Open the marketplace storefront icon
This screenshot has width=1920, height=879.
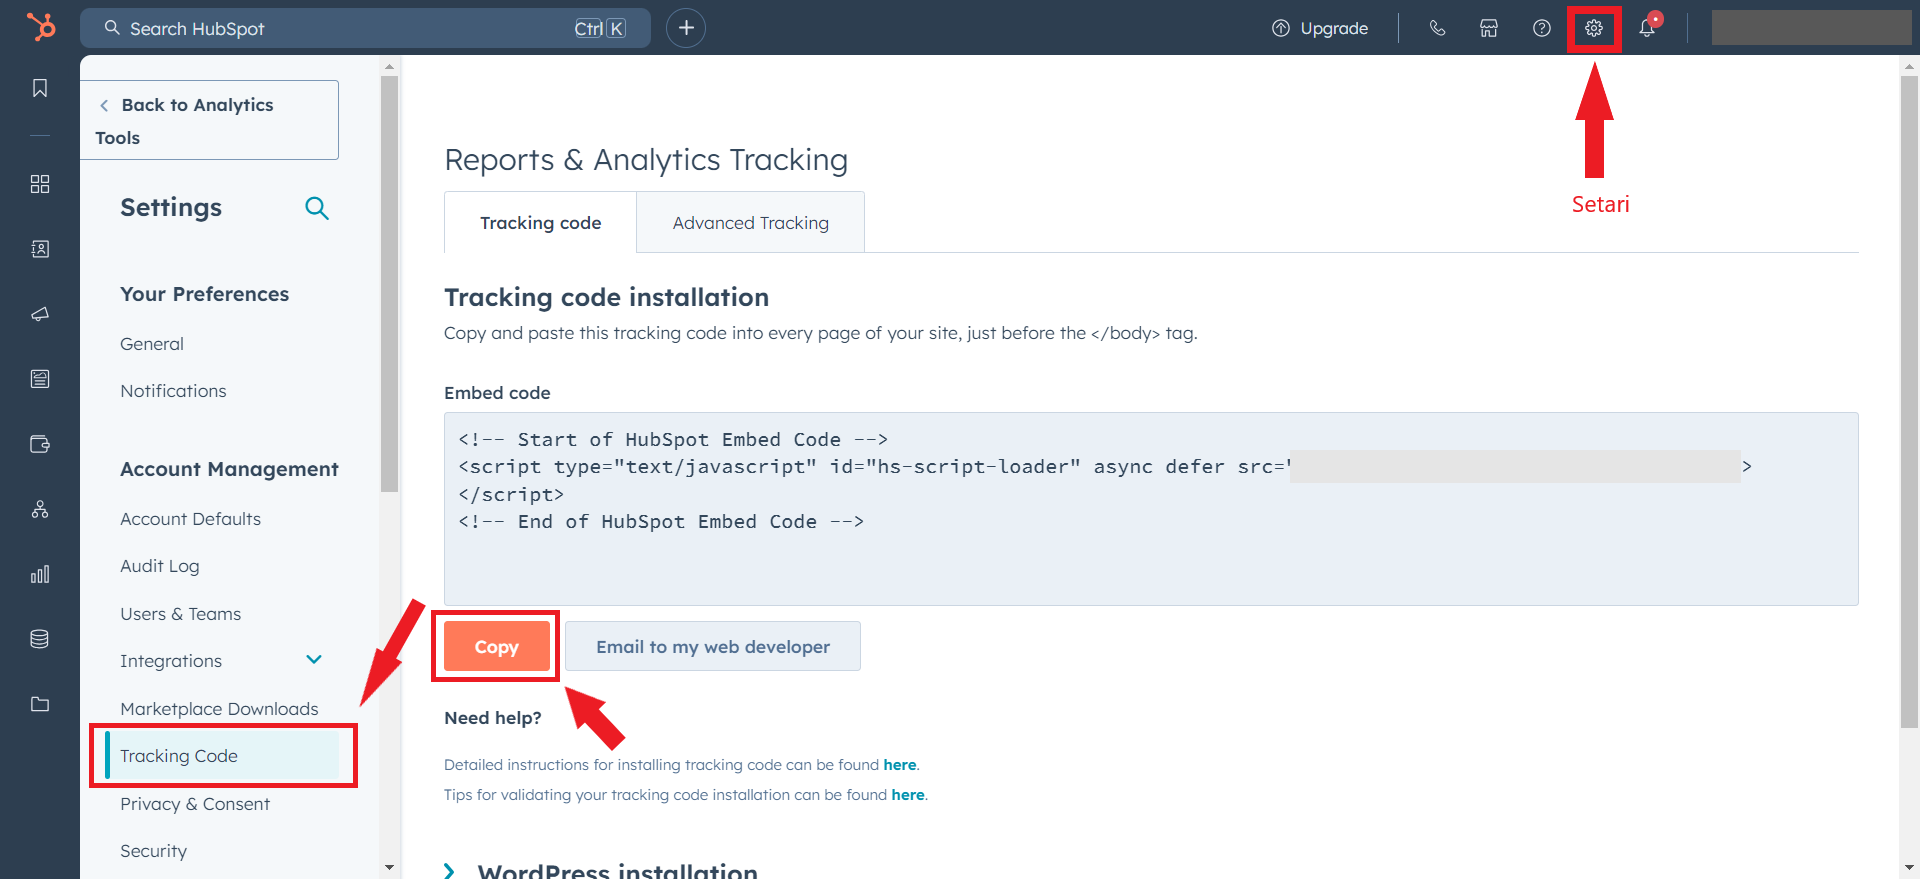[1489, 29]
